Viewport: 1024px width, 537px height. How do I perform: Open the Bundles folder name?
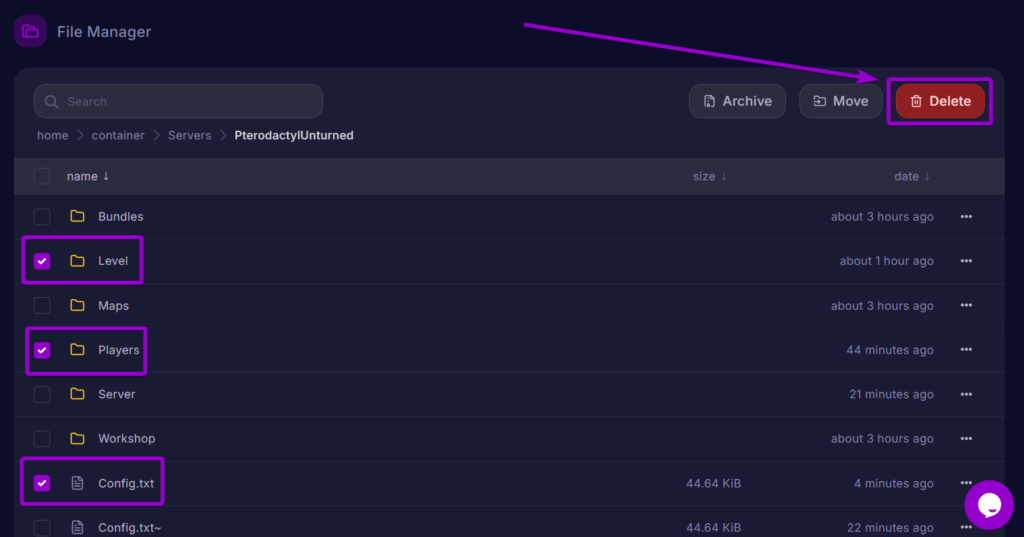[121, 217]
